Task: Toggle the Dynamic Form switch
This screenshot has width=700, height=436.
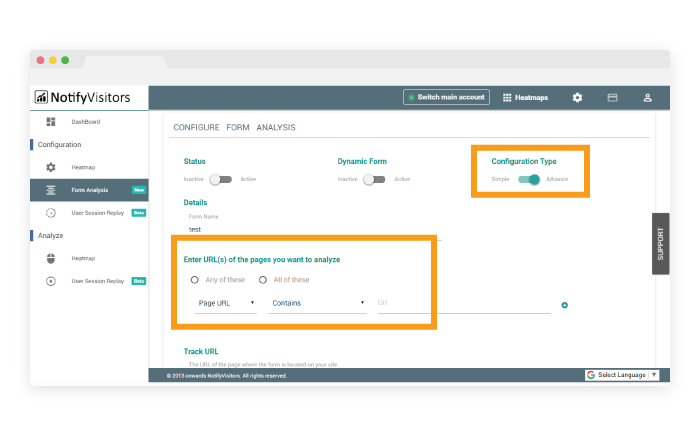Action: point(374,180)
